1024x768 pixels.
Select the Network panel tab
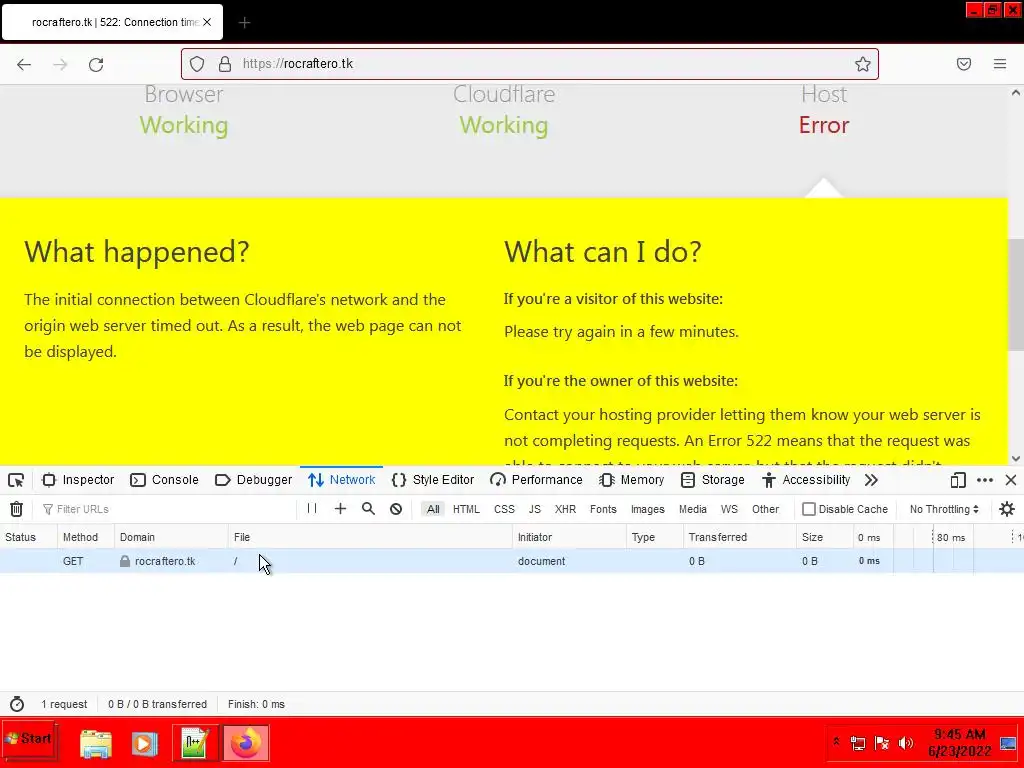point(342,480)
